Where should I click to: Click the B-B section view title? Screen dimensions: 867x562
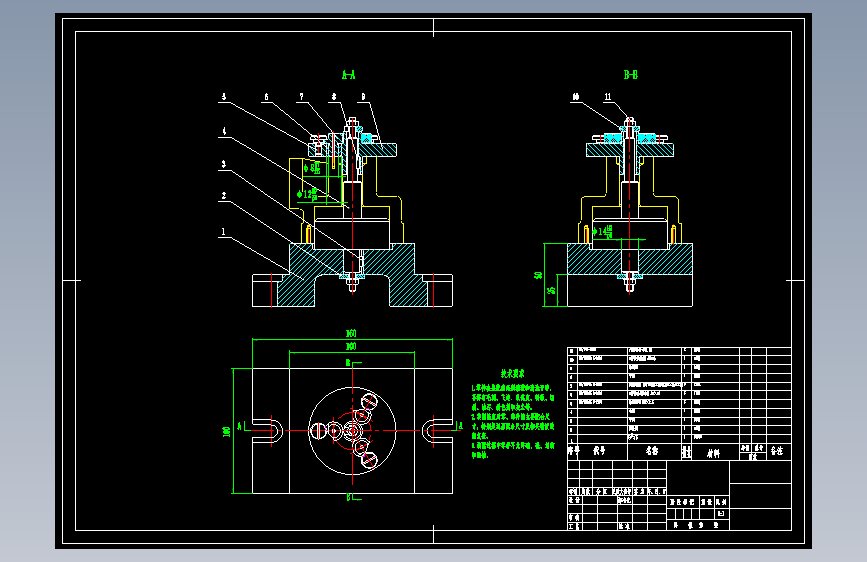630,75
